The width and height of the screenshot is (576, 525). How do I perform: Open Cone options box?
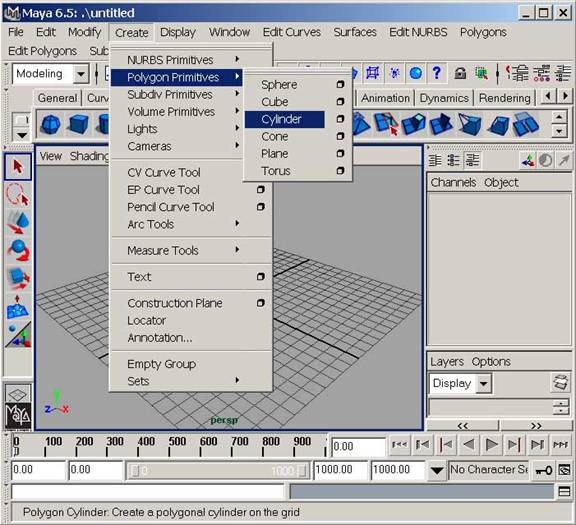[x=340, y=136]
